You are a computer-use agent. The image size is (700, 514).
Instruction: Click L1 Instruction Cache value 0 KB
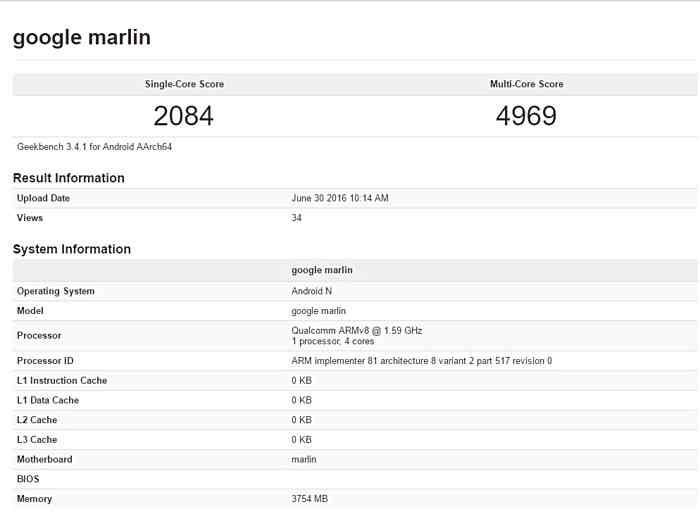[x=301, y=380]
